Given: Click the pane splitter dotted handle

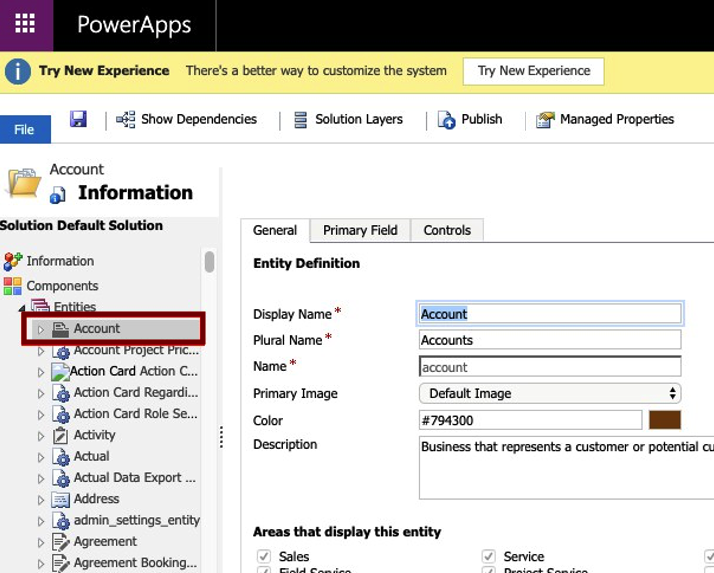Looking at the screenshot, I should point(221,437).
